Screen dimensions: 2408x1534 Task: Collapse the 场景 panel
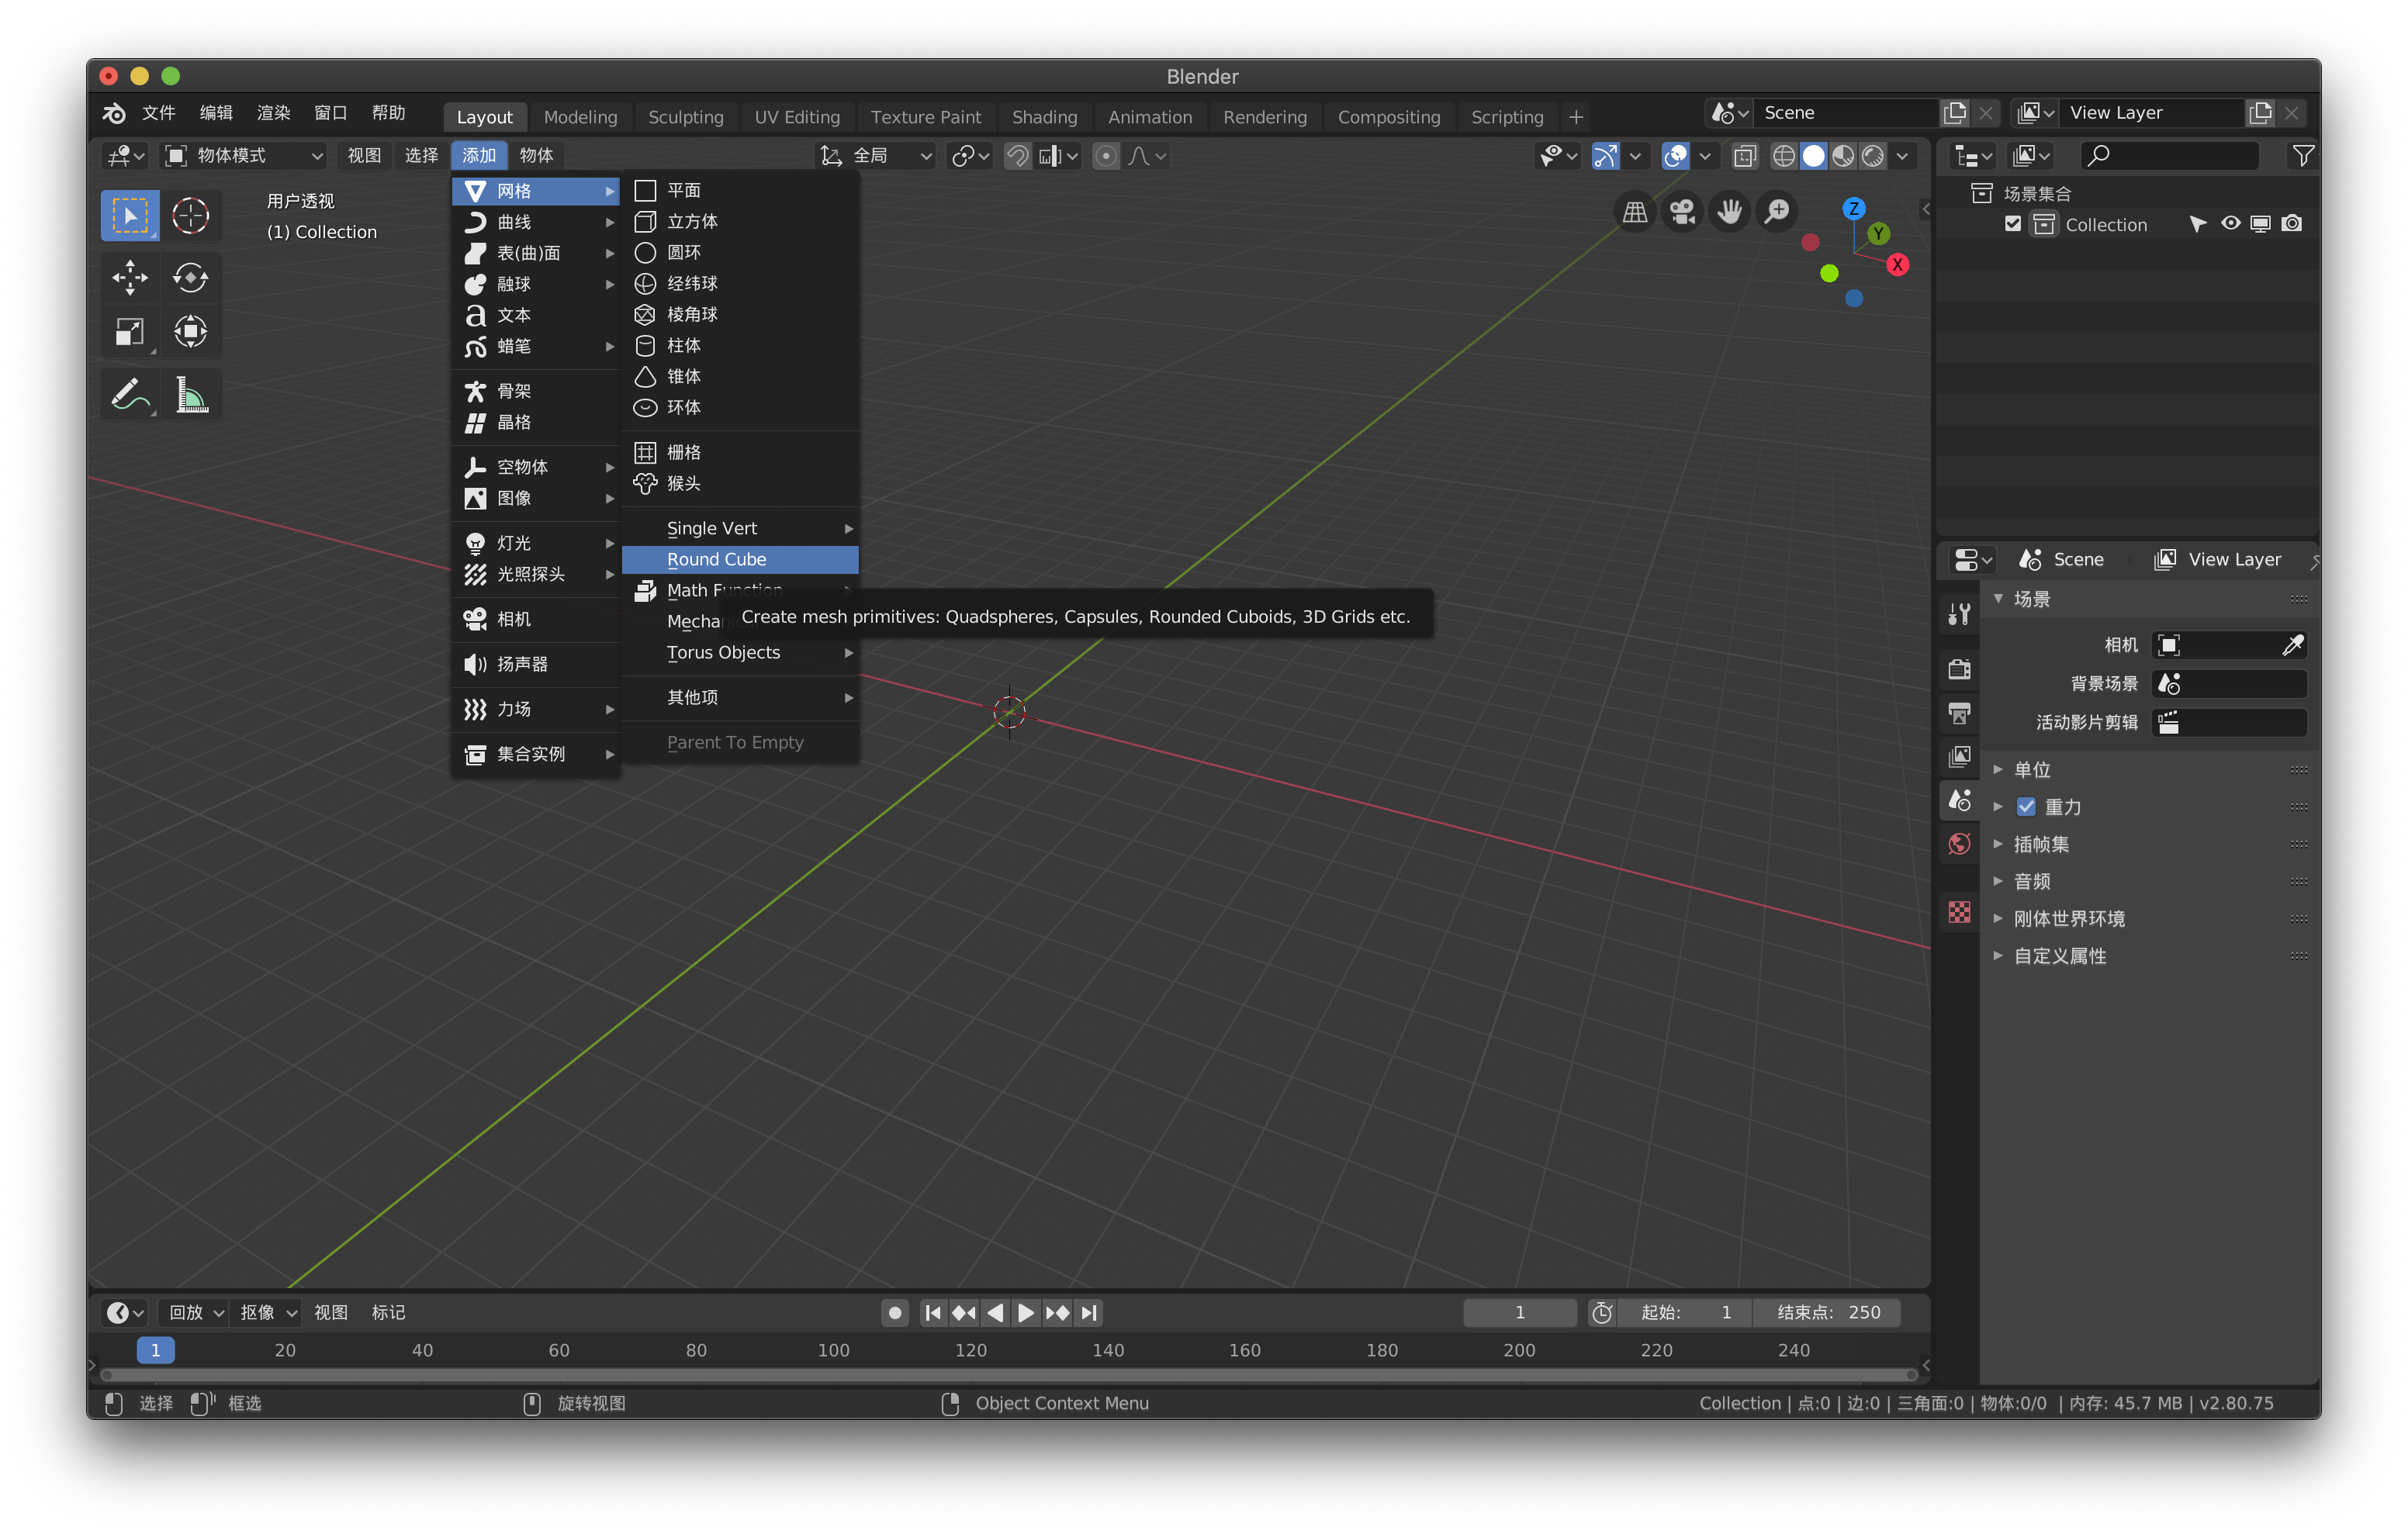click(2032, 599)
